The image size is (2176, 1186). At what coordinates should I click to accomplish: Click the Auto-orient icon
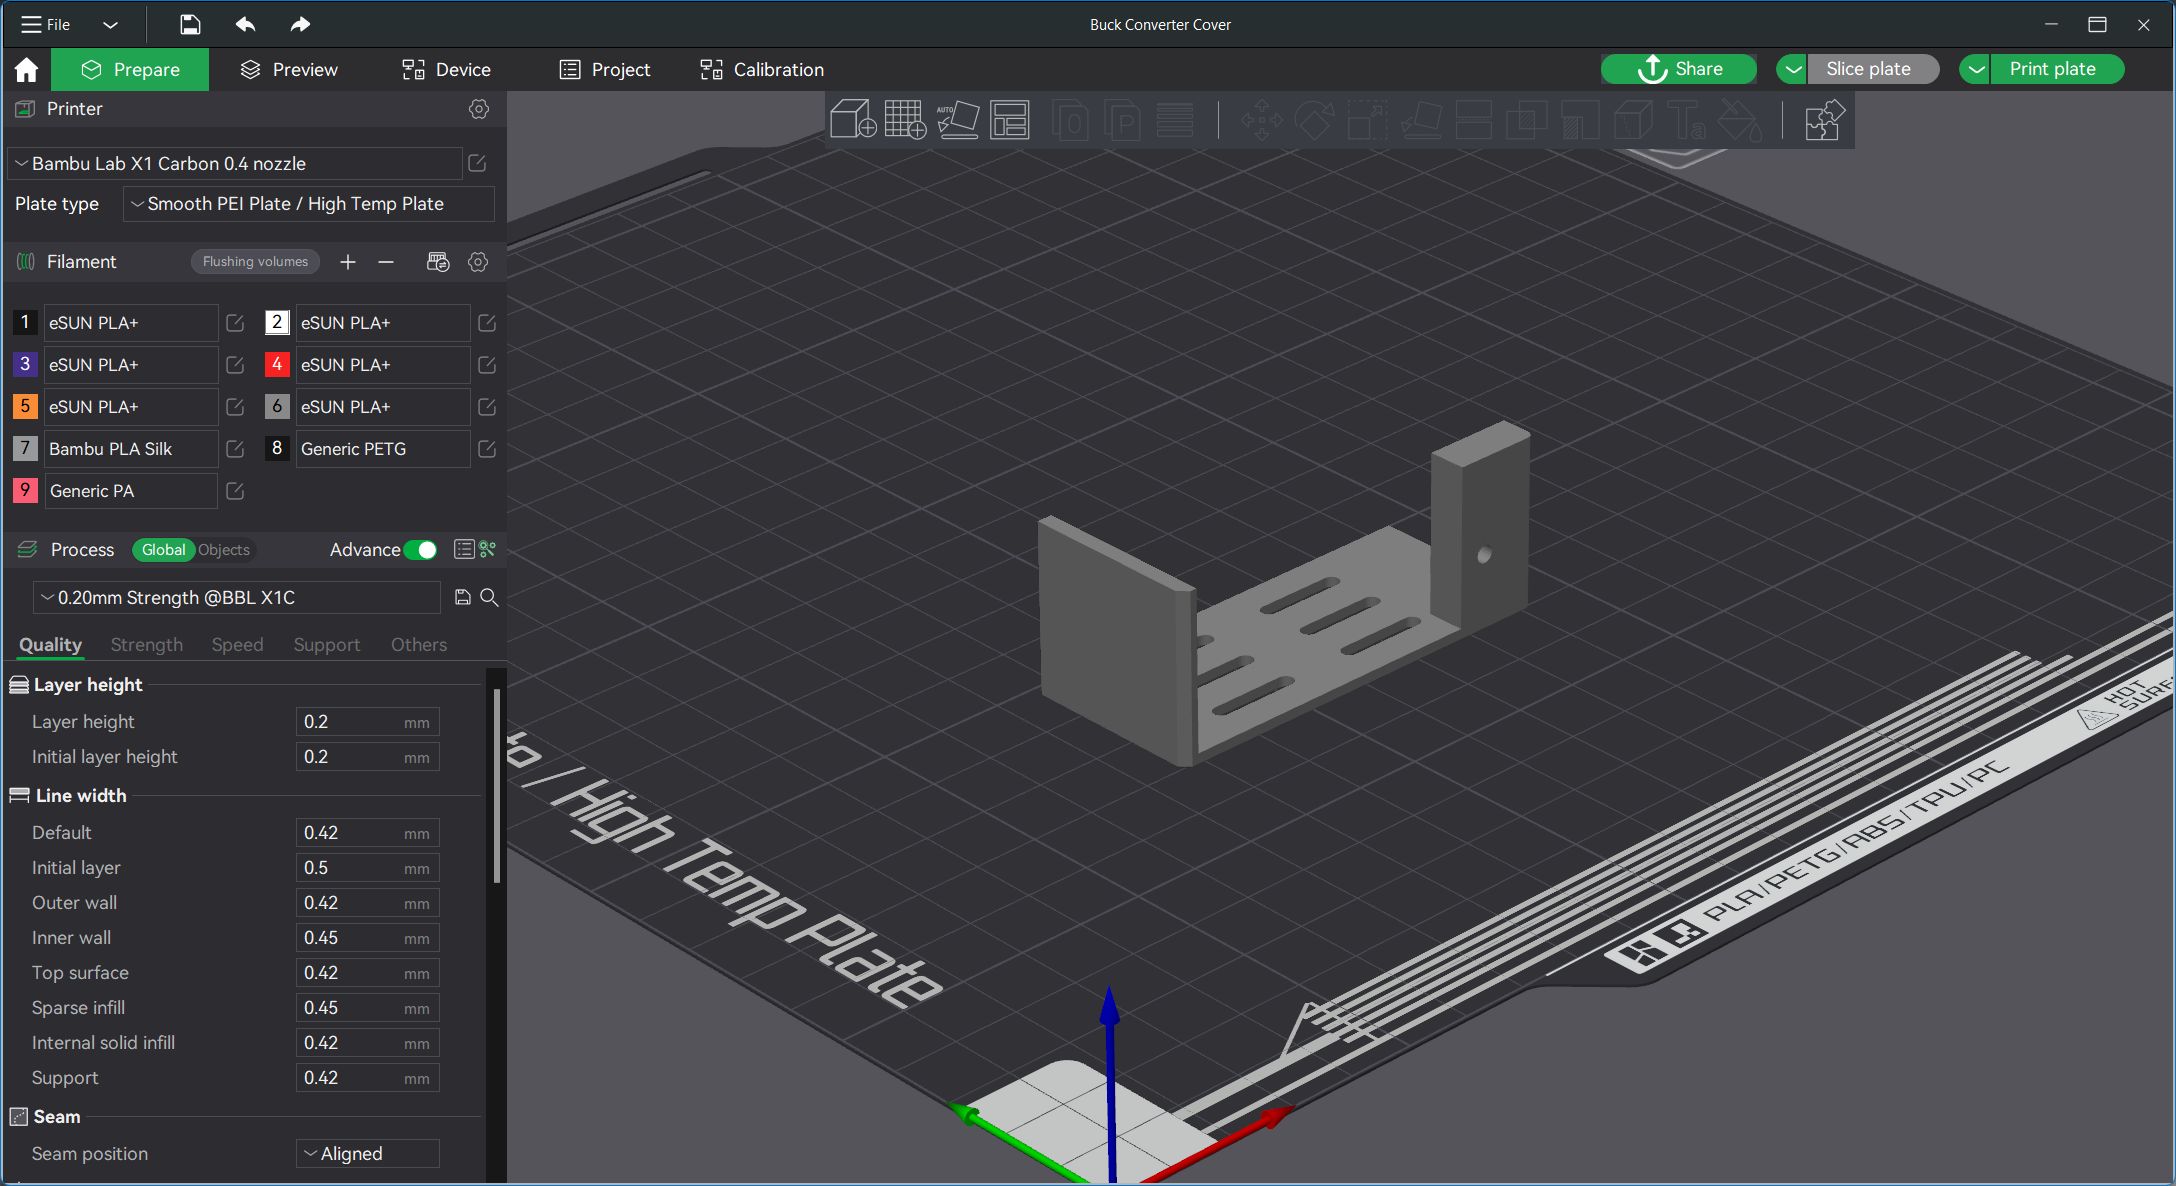tap(957, 120)
